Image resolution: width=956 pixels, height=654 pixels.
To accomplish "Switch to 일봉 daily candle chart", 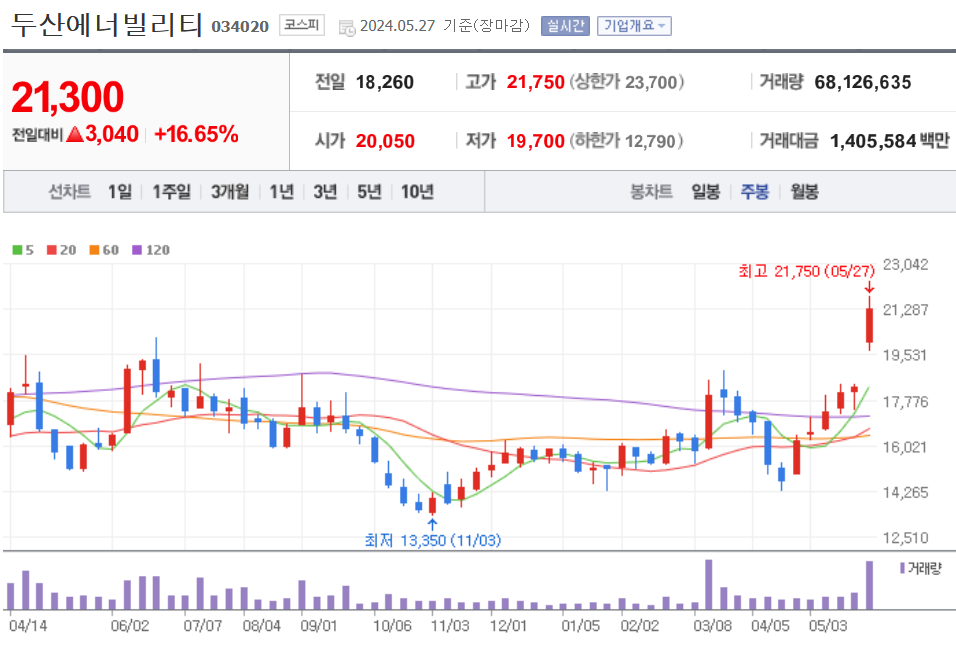I will coord(705,192).
